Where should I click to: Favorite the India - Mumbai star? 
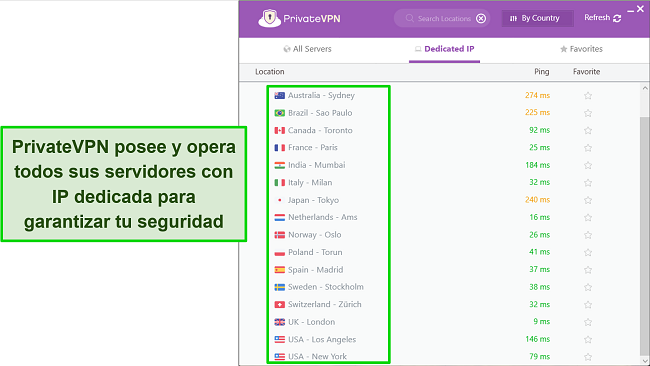point(587,165)
